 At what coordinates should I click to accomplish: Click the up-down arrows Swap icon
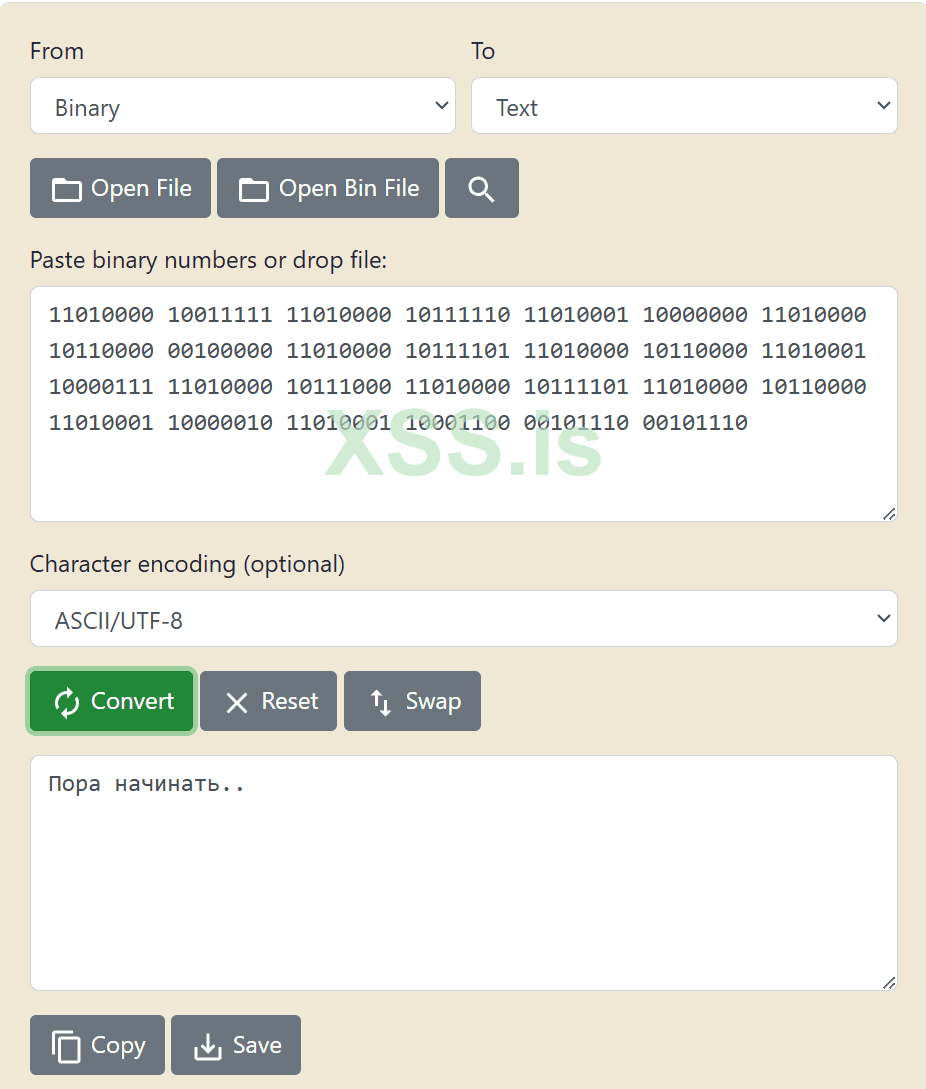click(x=381, y=702)
